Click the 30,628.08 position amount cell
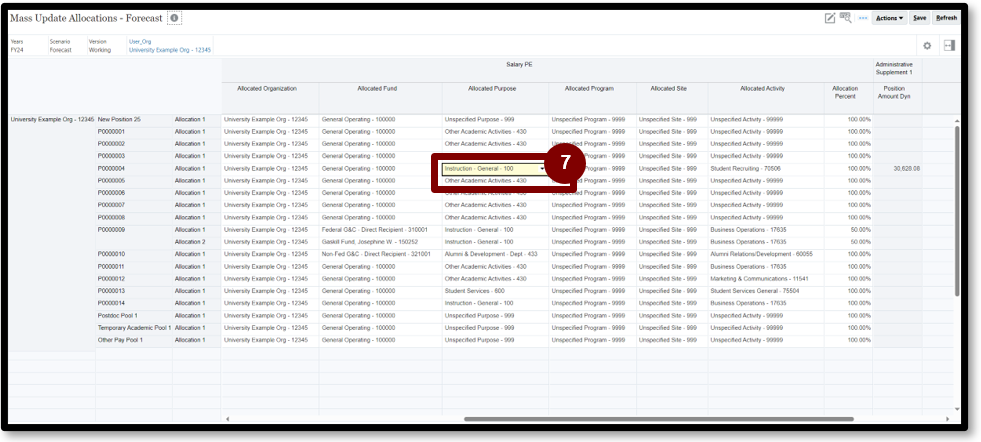The image size is (981, 442). [x=897, y=168]
